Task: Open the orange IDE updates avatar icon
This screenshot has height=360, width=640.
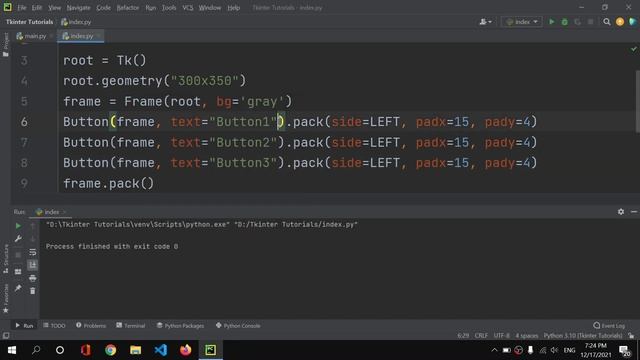Action: click(x=620, y=22)
